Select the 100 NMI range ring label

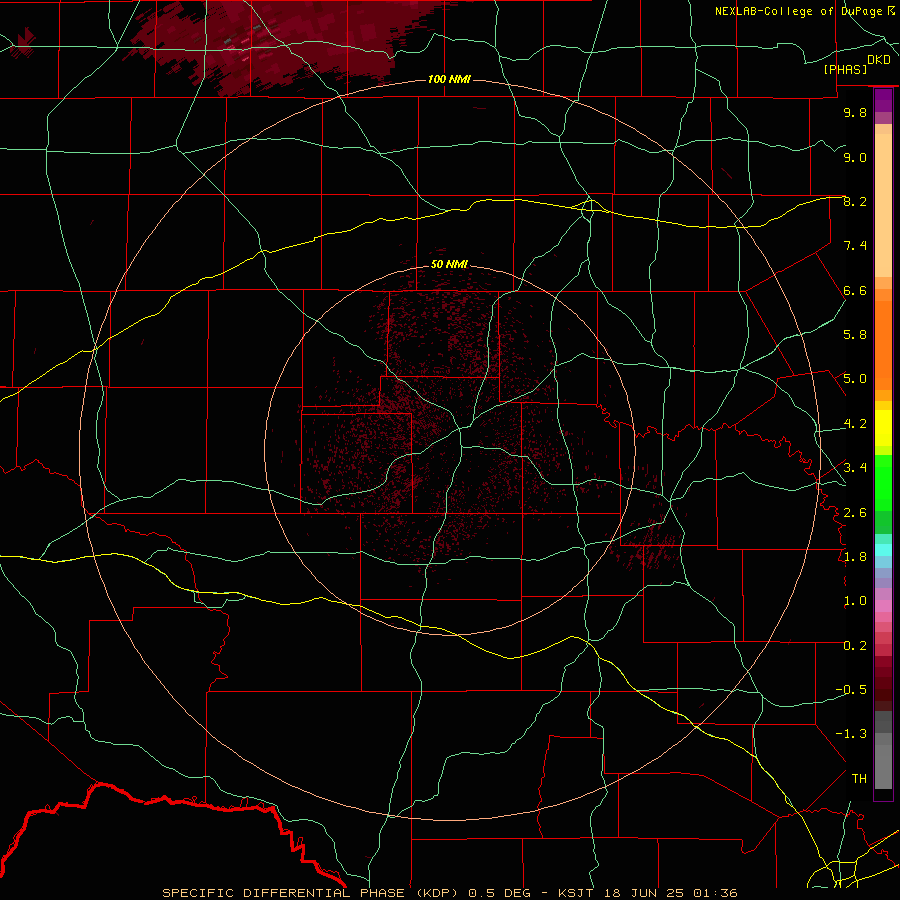click(449, 79)
